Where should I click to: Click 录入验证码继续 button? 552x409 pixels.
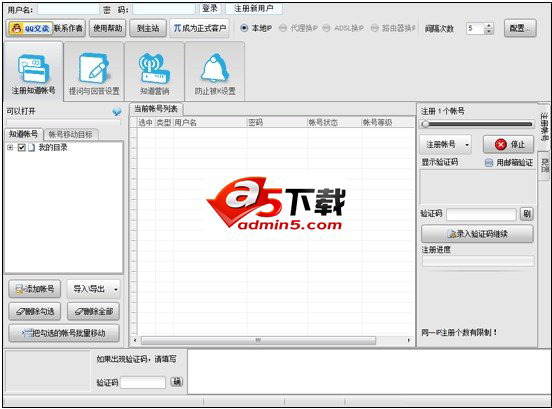point(477,234)
